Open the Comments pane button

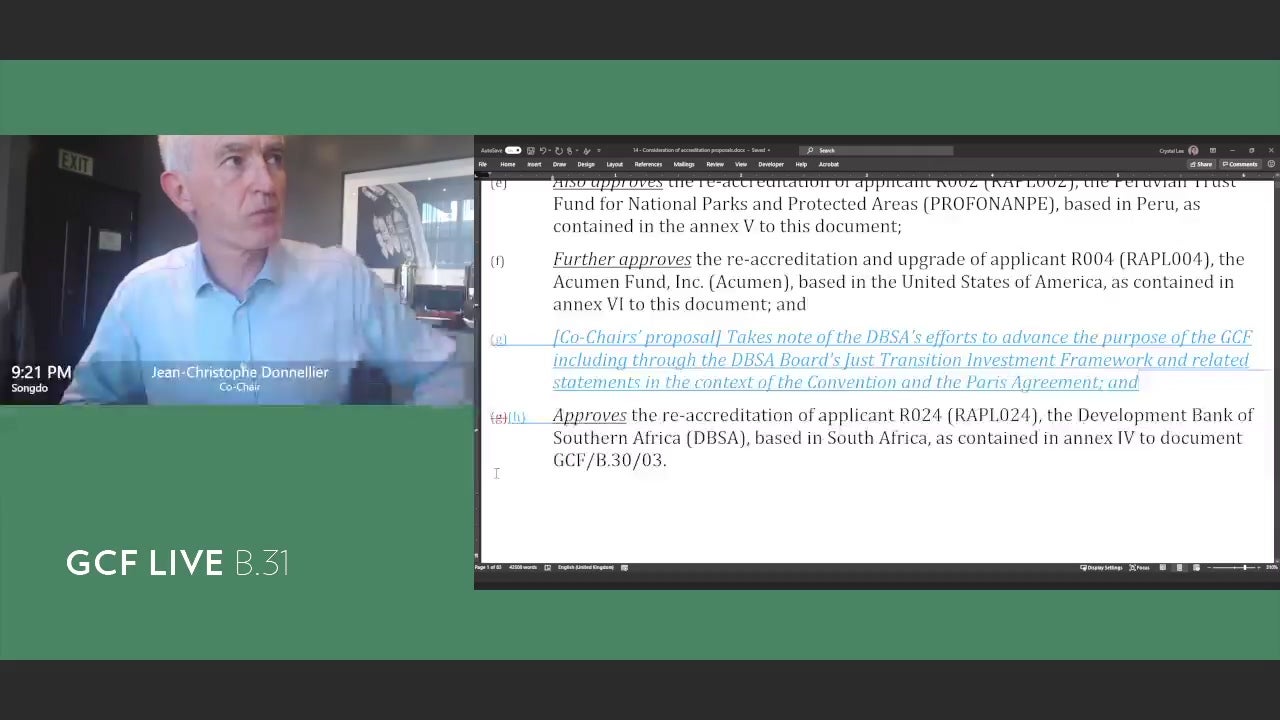(1240, 164)
